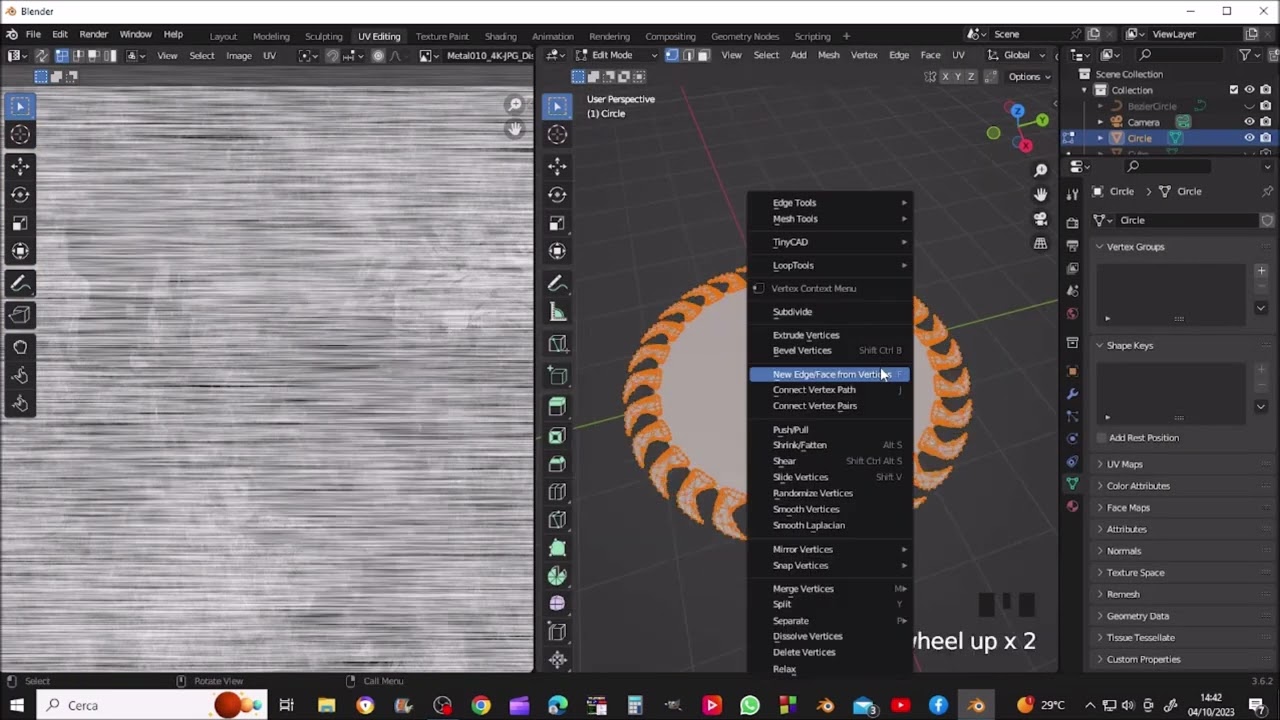Screen dimensions: 1280x720
Task: Open the Global transform orientation dropdown
Action: pyautogui.click(x=1016, y=55)
